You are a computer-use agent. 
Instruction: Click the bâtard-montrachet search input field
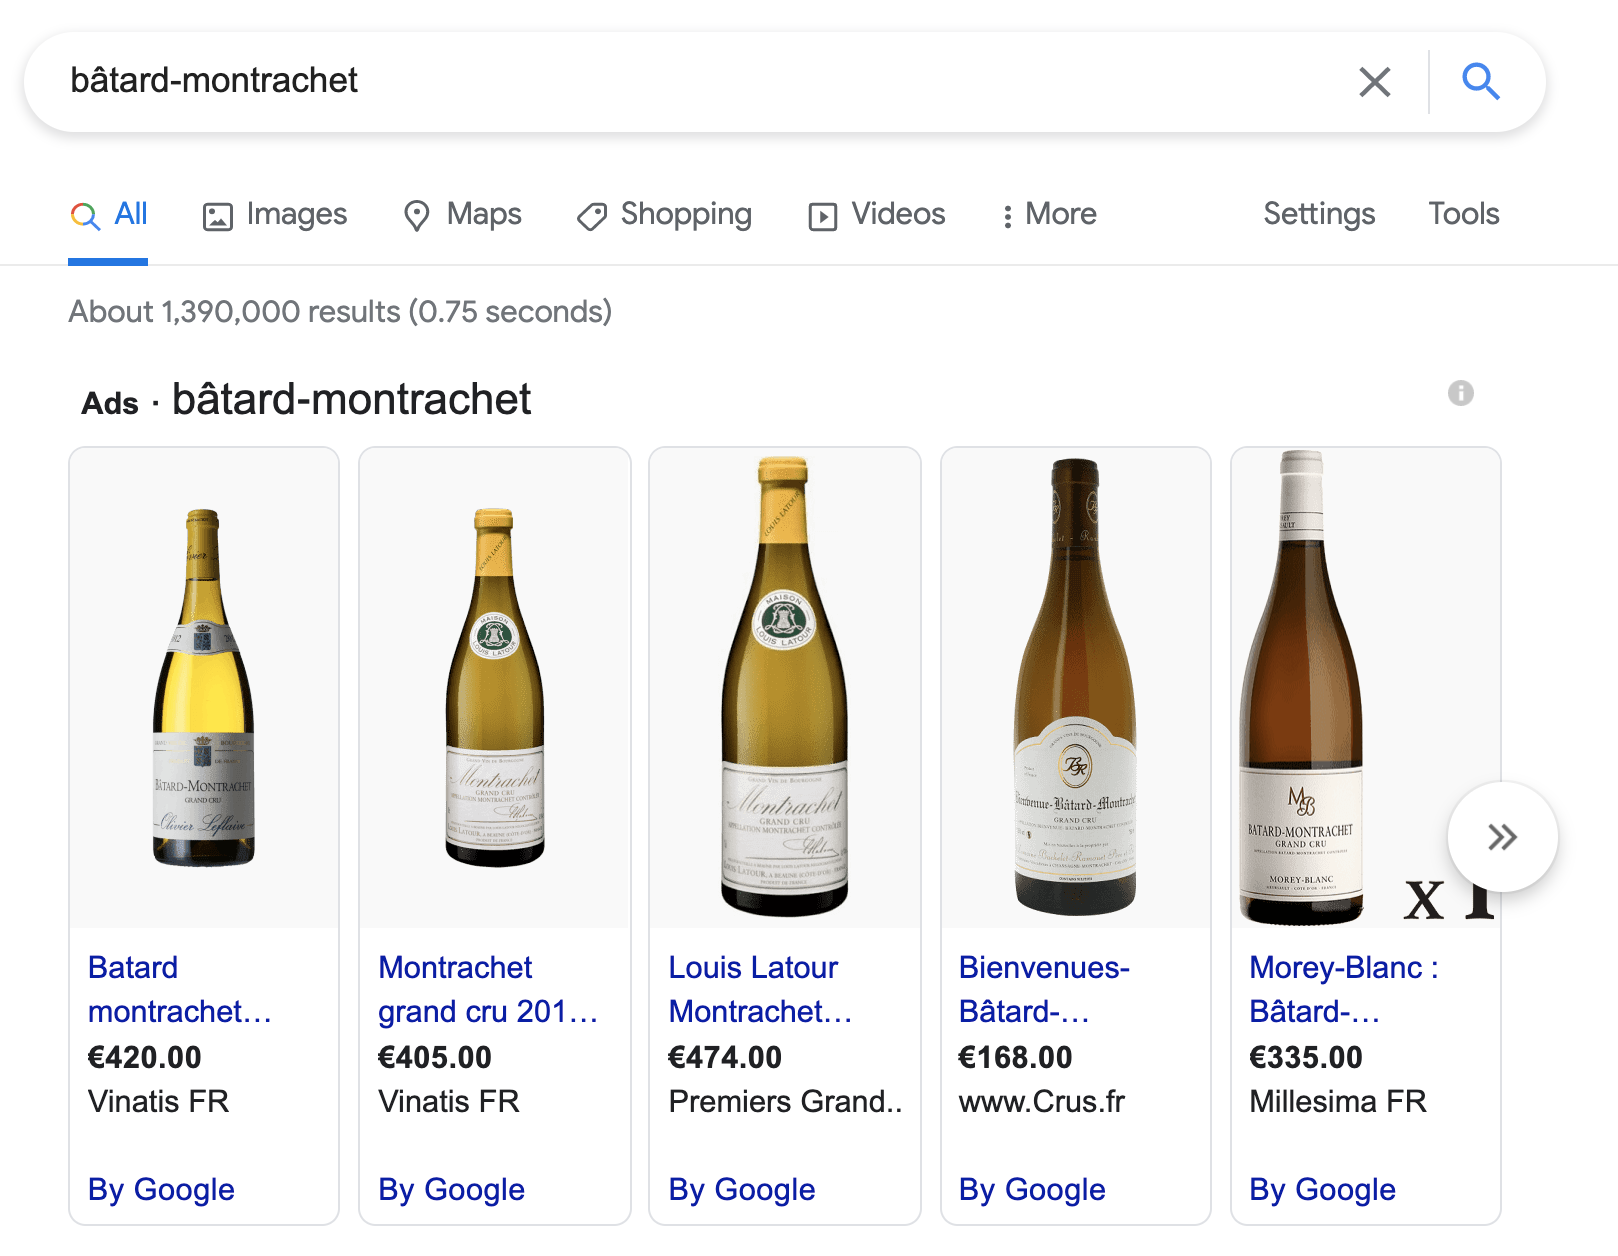[700, 81]
